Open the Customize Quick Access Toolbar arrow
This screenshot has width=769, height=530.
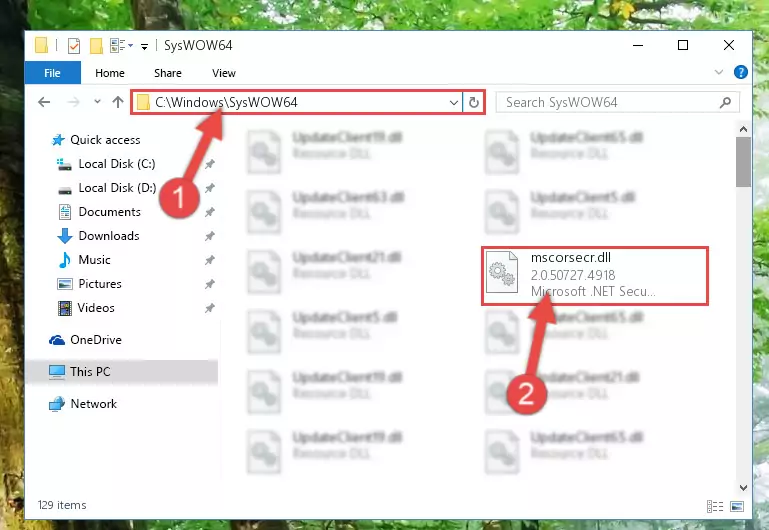pyautogui.click(x=144, y=47)
